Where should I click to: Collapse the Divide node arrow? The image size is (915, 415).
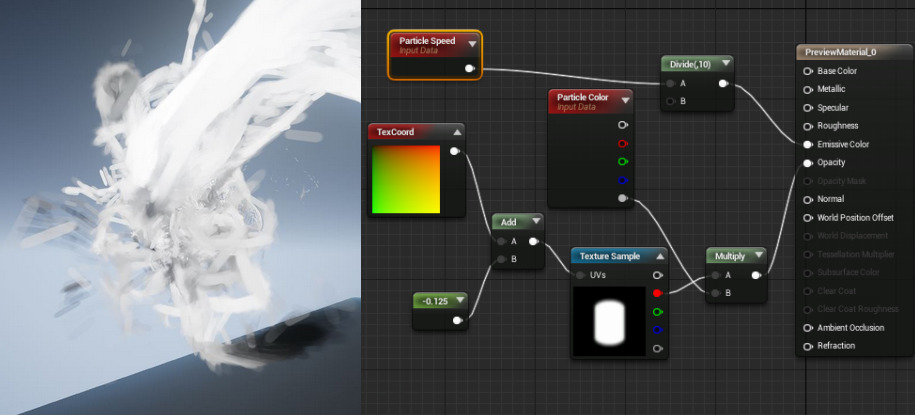pyautogui.click(x=725, y=64)
